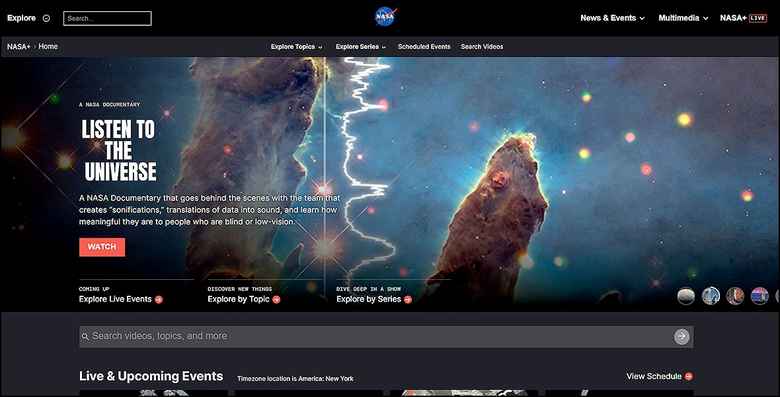
Task: Click arrow icon beside Explore by Series
Action: [408, 299]
